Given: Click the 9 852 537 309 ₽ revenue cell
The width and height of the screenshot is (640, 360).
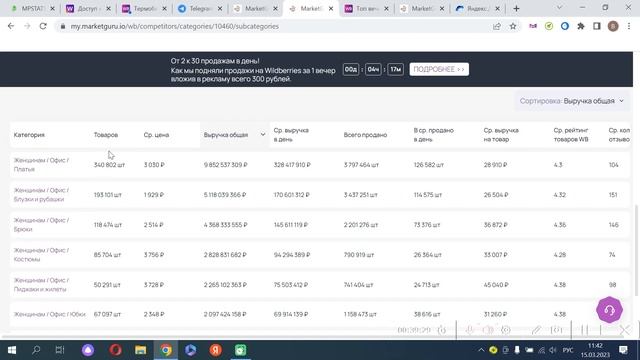Looking at the screenshot, I should (225, 165).
